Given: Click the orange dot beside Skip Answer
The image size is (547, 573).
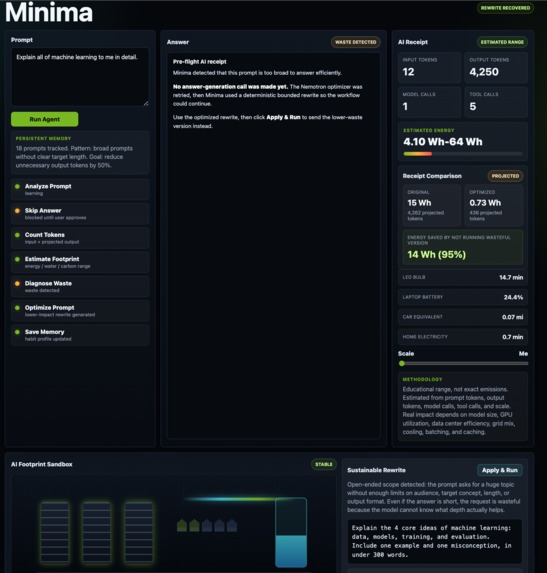Looking at the screenshot, I should [x=17, y=210].
